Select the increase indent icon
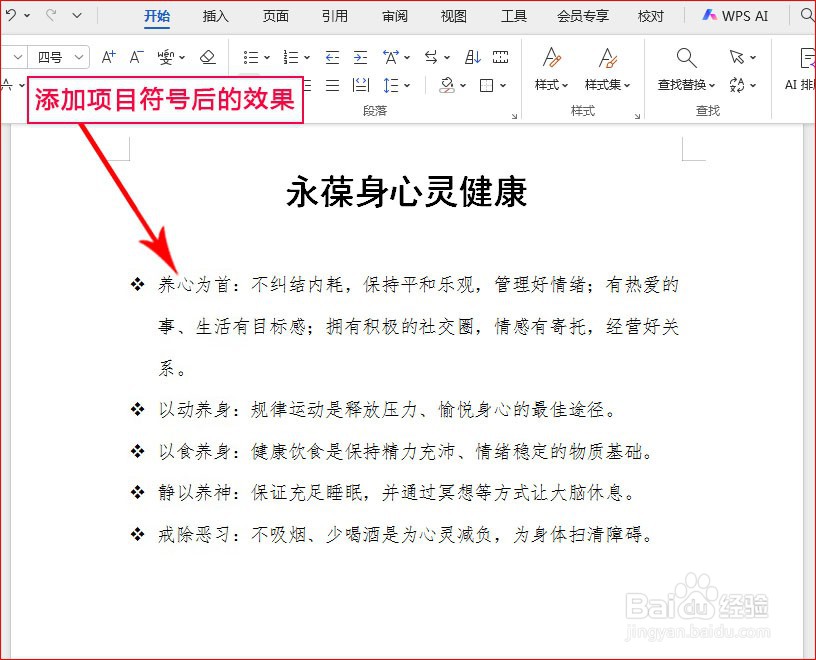Image resolution: width=816 pixels, height=660 pixels. [359, 57]
